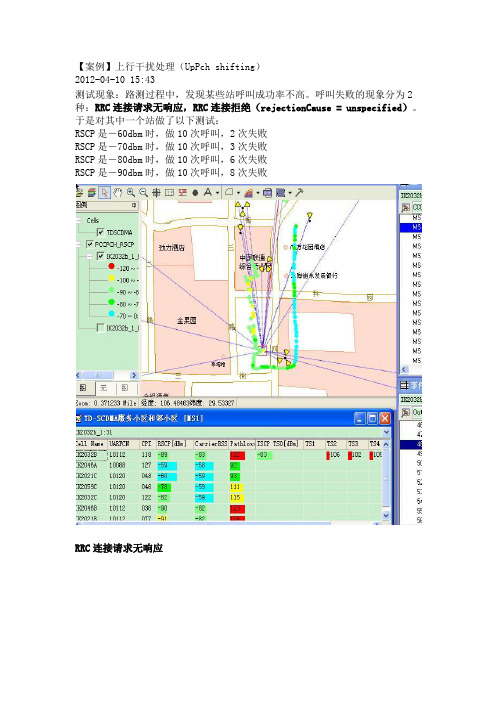Switch to the first tab below legend panel
The image size is (496, 702).
tap(83, 388)
